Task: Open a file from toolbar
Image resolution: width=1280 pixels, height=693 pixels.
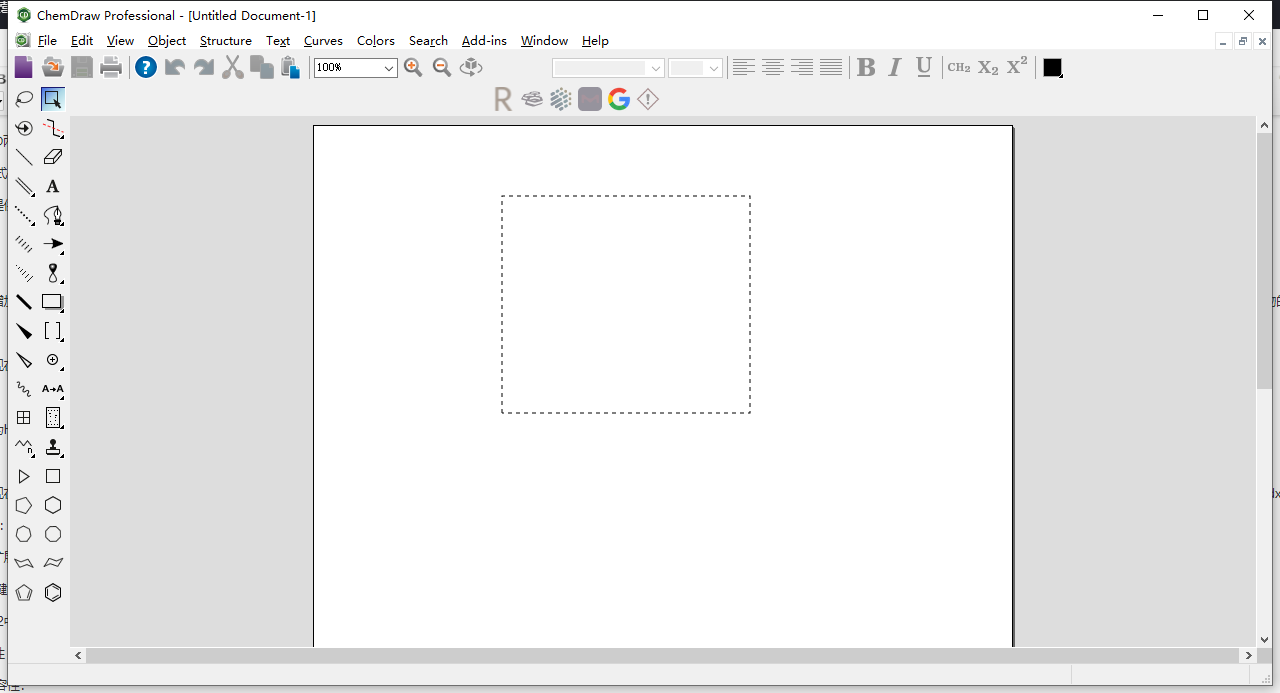Action: 53,67
